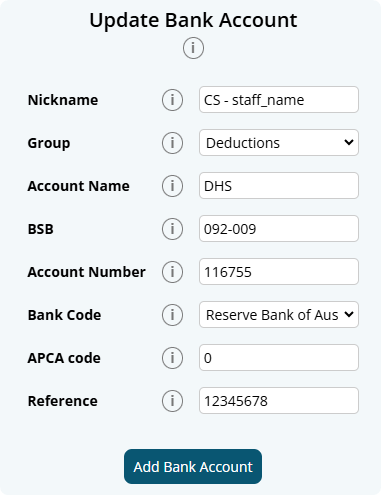
Task: Focus the APCA code input field
Action: coord(279,358)
